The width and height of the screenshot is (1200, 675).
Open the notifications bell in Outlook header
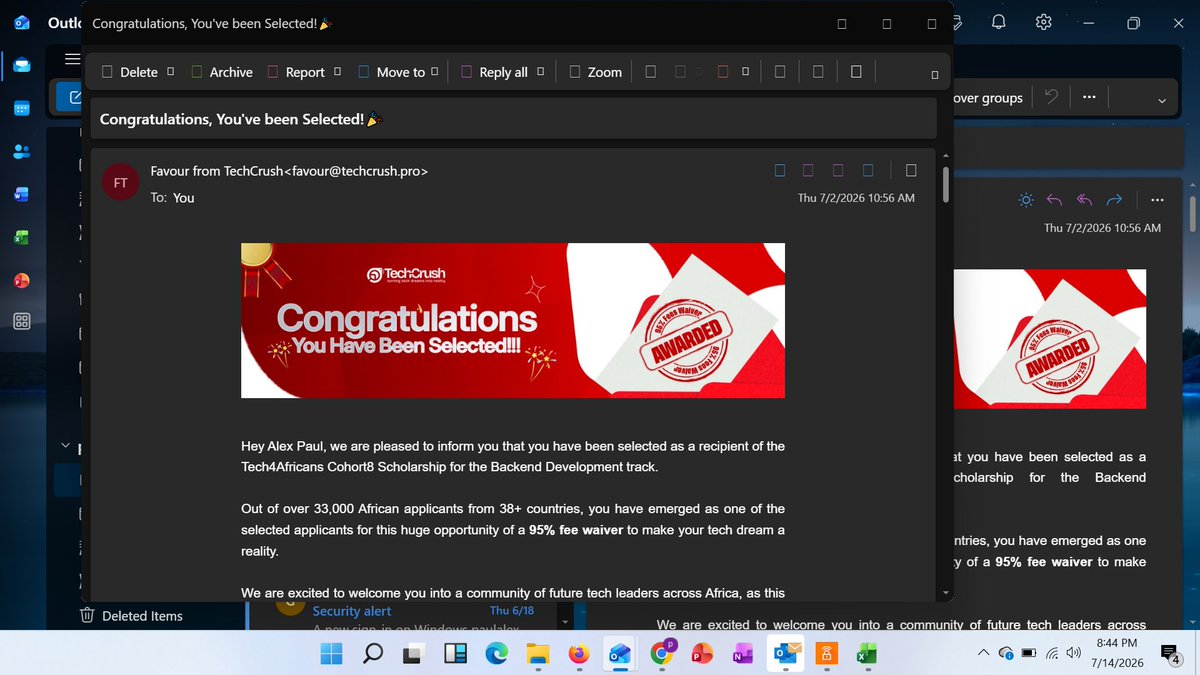[999, 22]
